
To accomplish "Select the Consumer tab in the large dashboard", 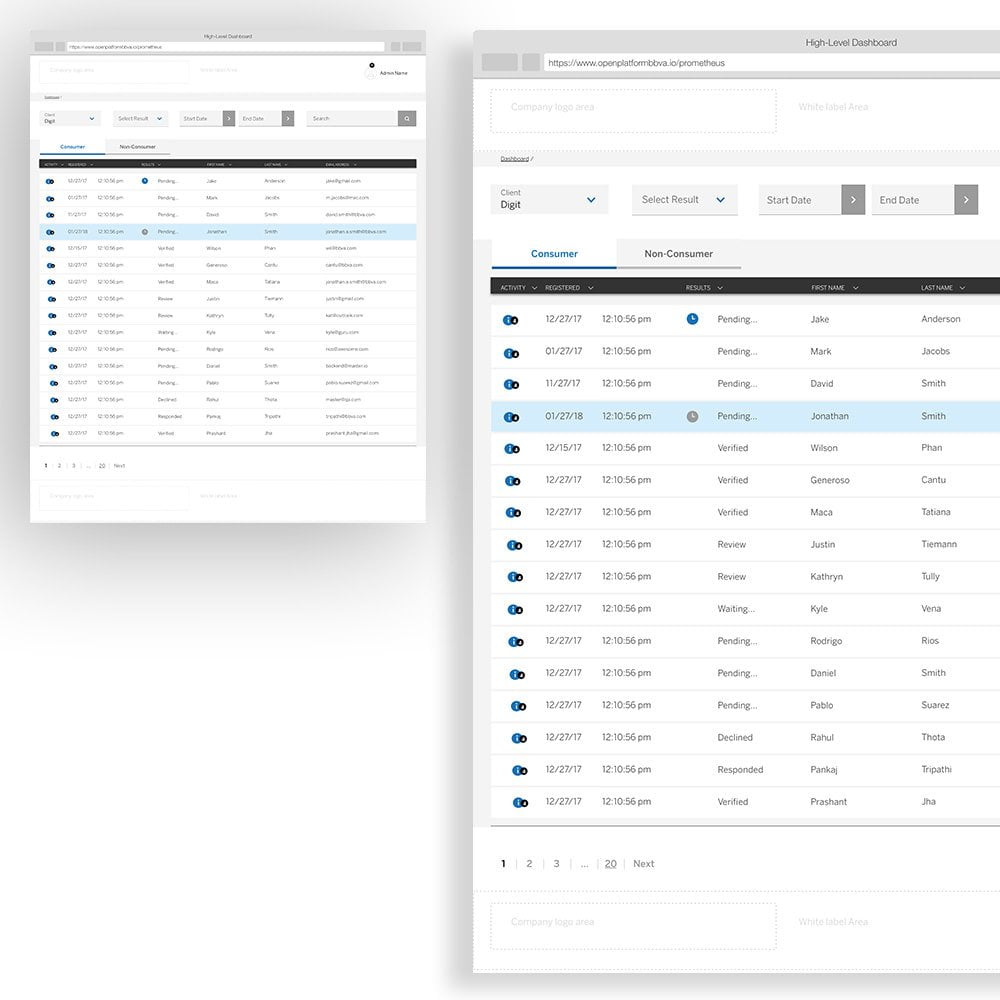I will (554, 254).
